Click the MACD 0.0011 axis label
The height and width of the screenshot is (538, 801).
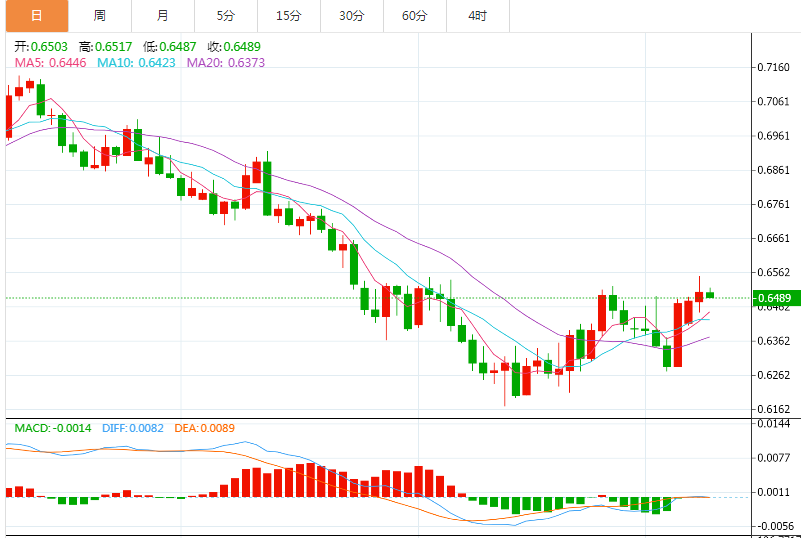pos(773,492)
